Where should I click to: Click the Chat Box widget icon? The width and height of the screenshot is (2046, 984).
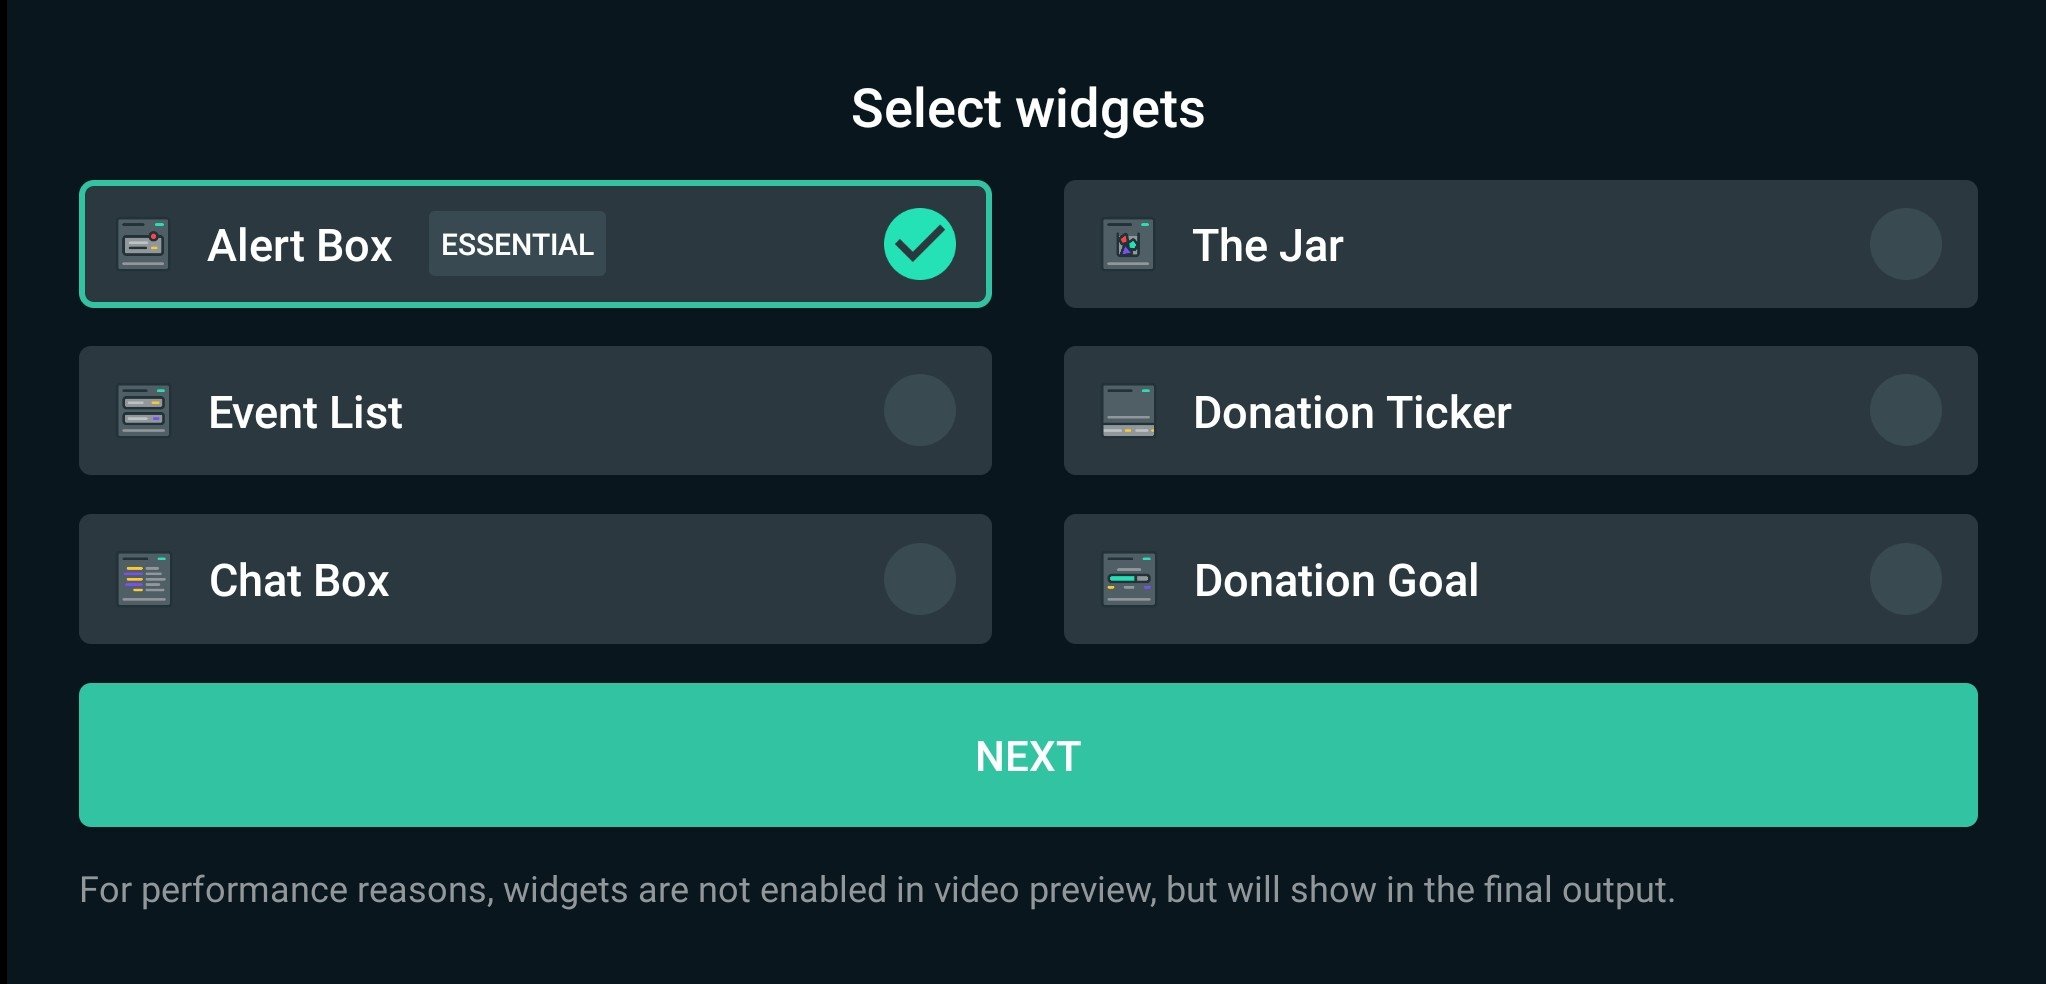point(143,579)
